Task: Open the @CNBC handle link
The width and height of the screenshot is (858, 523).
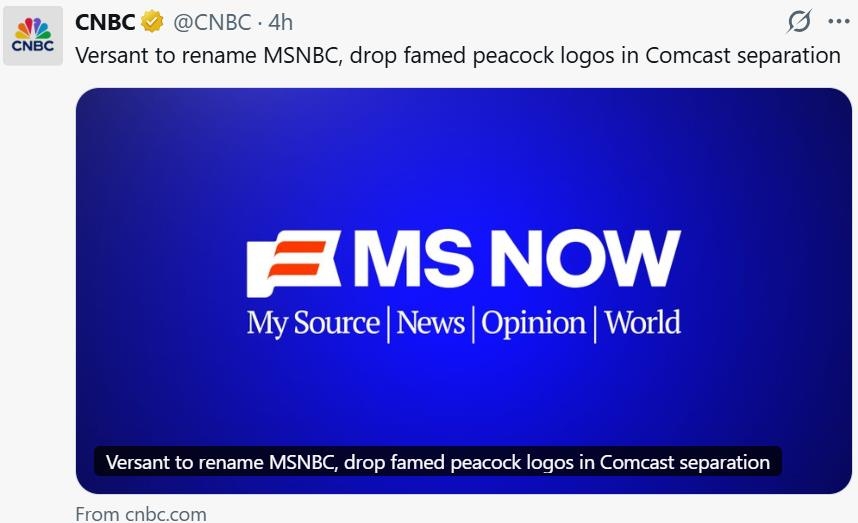Action: (212, 23)
